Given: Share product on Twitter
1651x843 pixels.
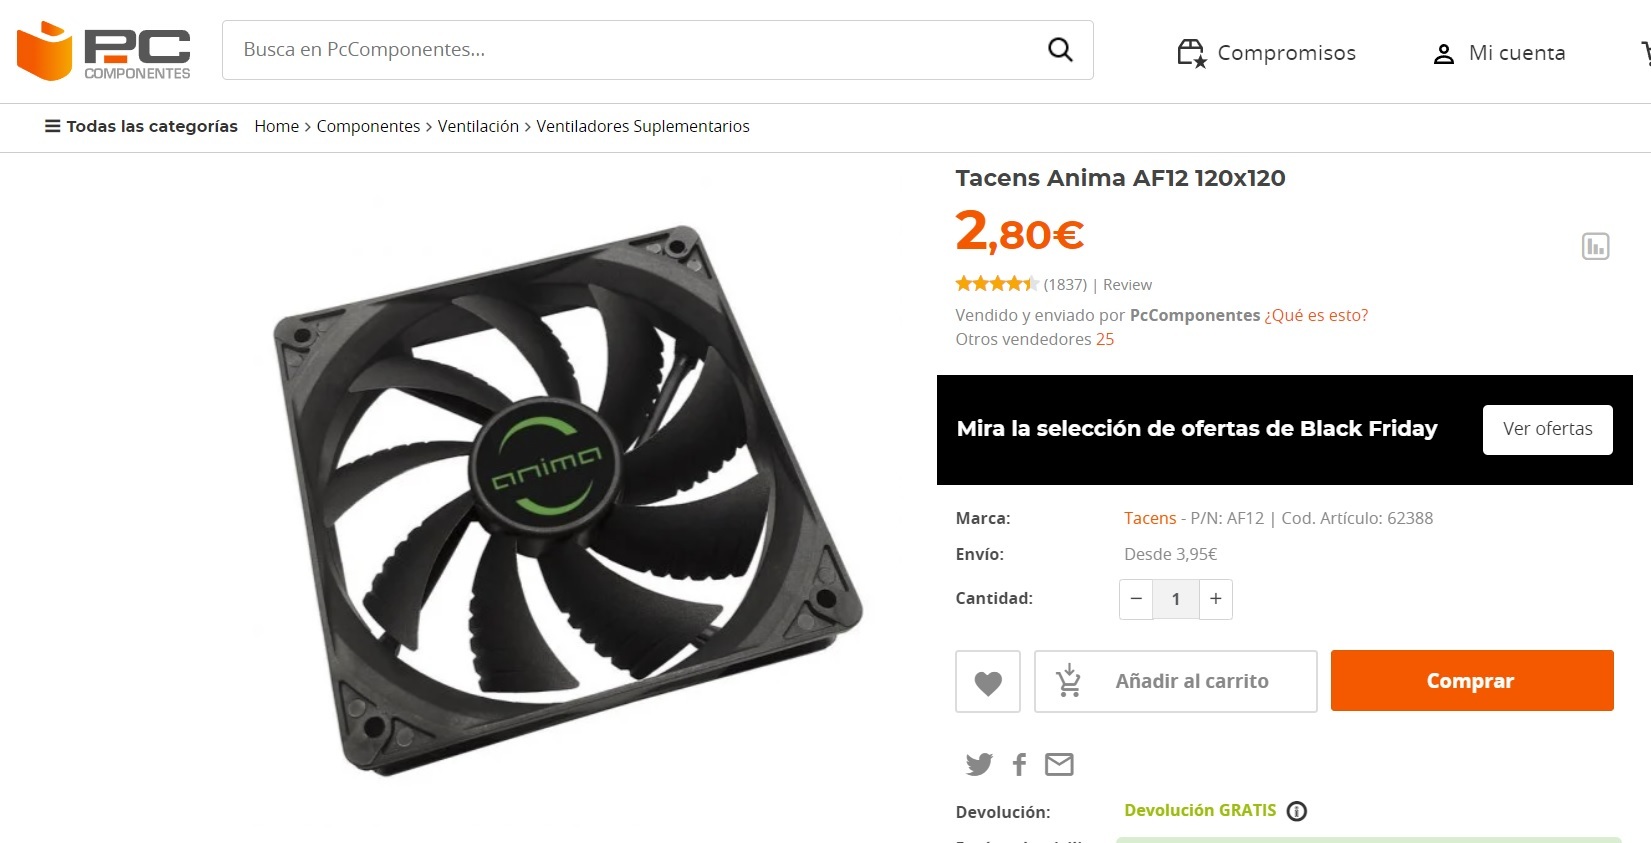Looking at the screenshot, I should coord(979,765).
